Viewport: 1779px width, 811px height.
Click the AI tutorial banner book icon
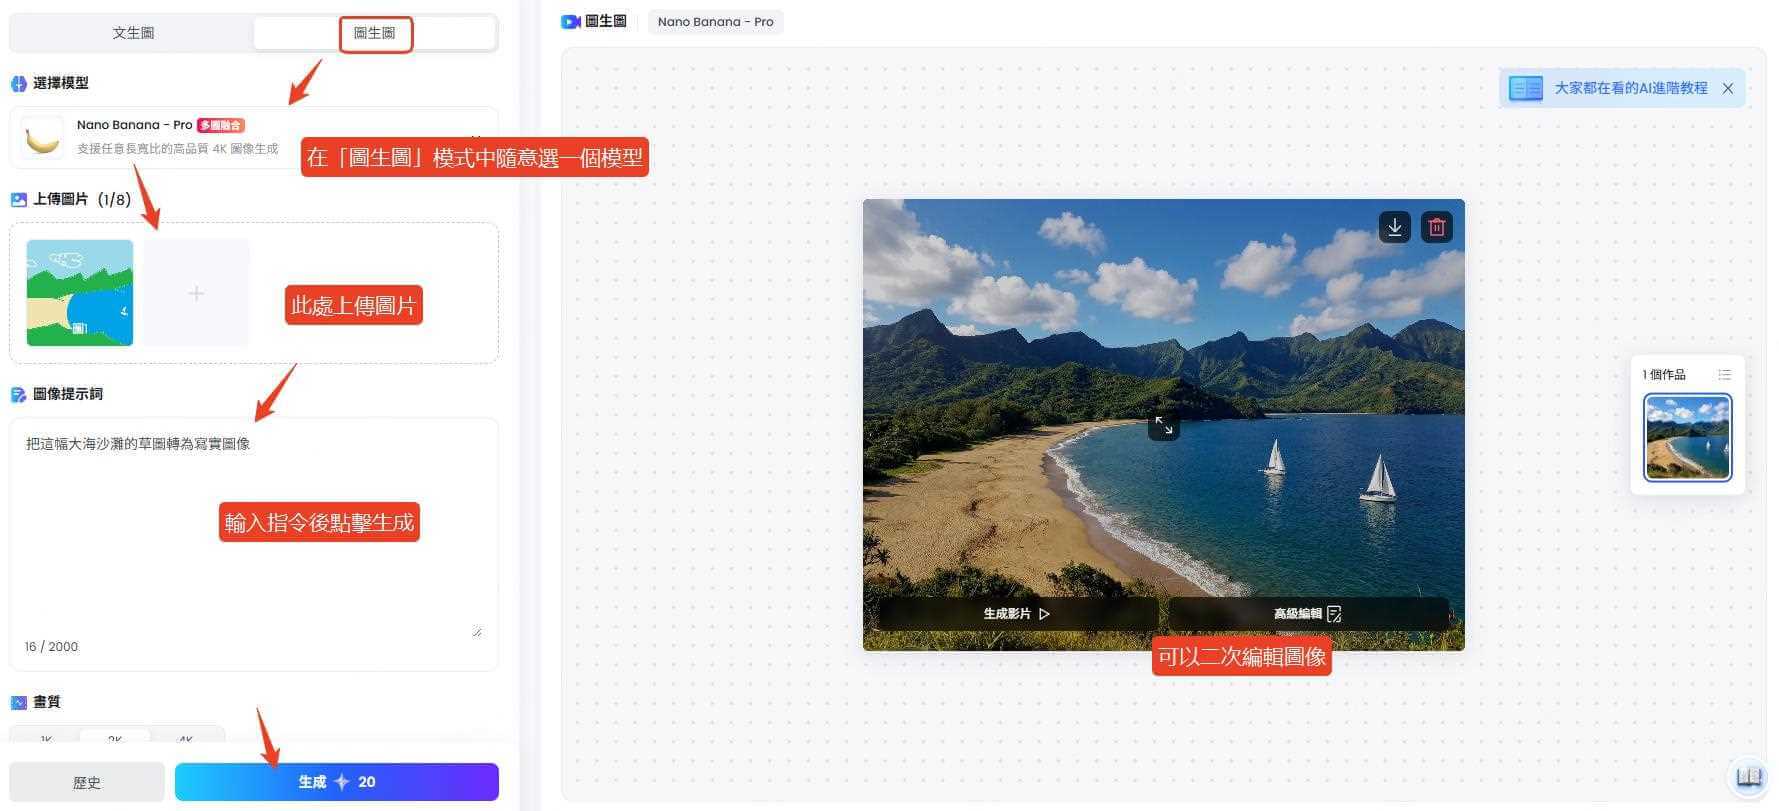click(x=1525, y=88)
